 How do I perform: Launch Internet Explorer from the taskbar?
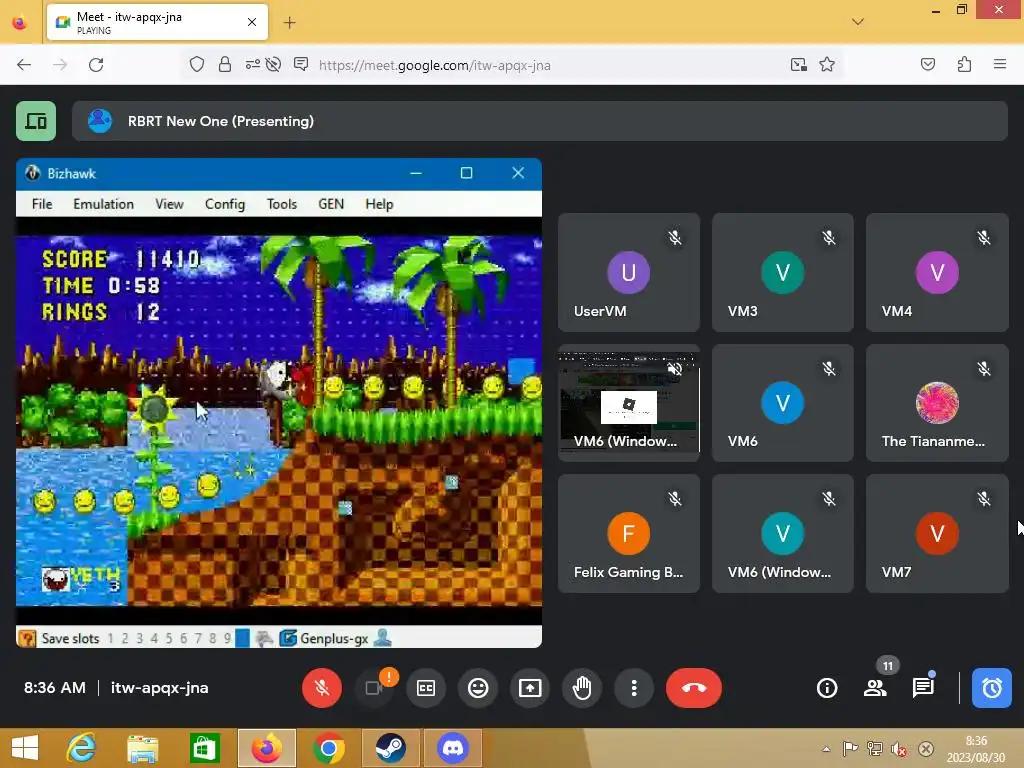pyautogui.click(x=82, y=748)
